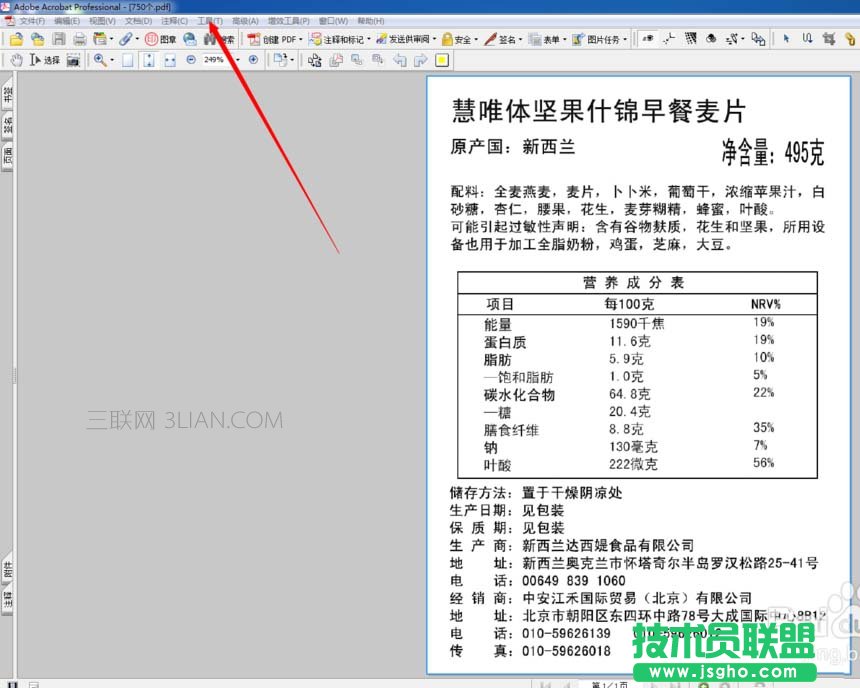The width and height of the screenshot is (860, 688).
Task: Open the zoom percentage dropdown arrow
Action: tap(237, 60)
